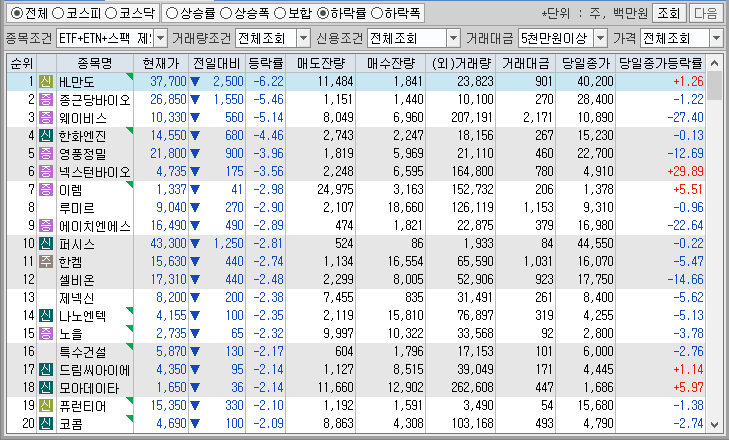Sort by 현재가 column header
This screenshot has width=729, height=440.
point(161,63)
